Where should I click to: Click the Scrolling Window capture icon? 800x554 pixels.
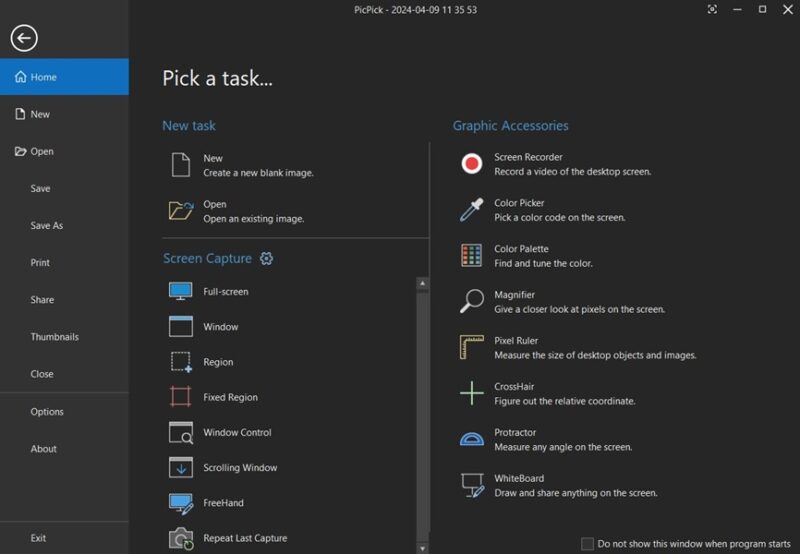tap(181, 467)
